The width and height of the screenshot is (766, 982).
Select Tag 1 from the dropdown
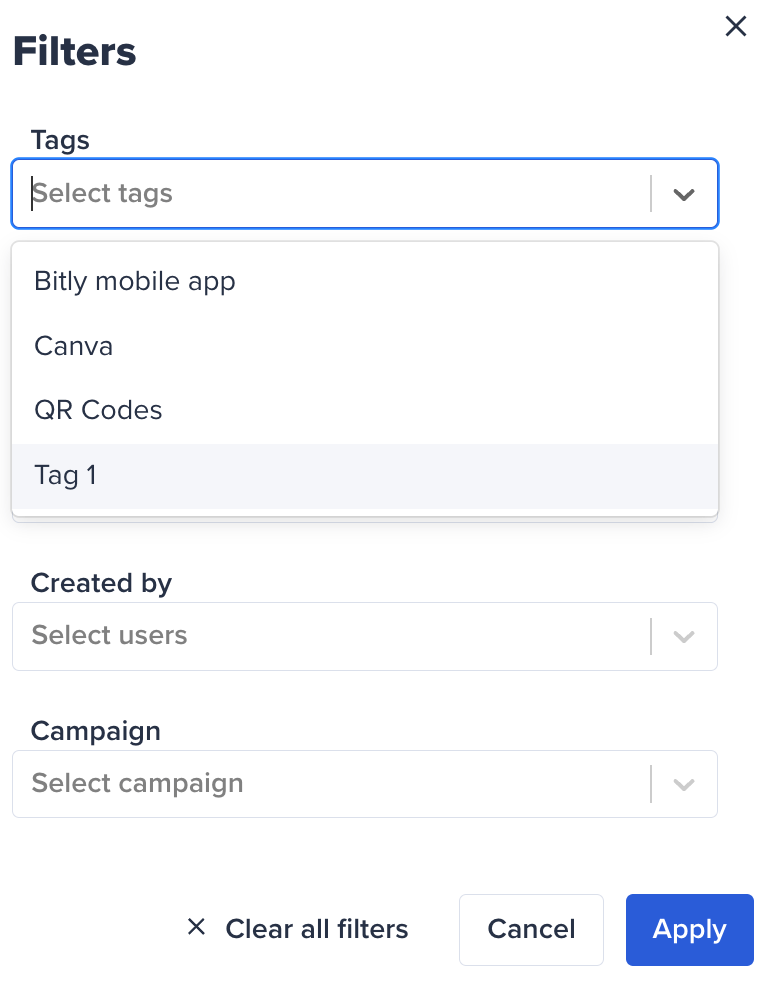(65, 475)
